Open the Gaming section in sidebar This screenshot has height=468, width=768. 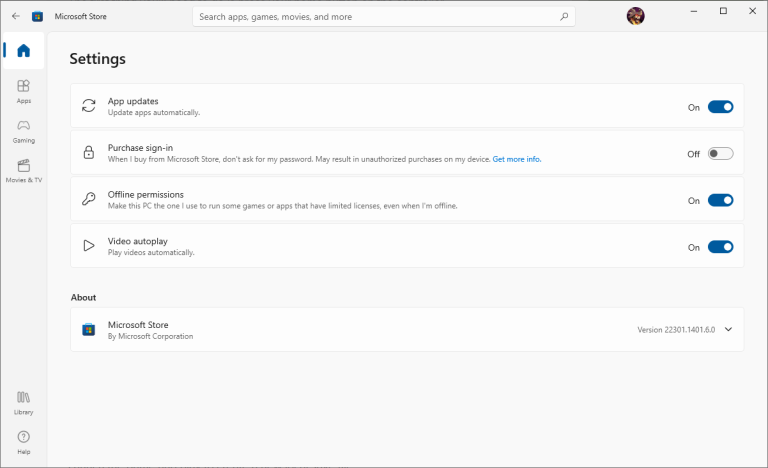[x=24, y=131]
